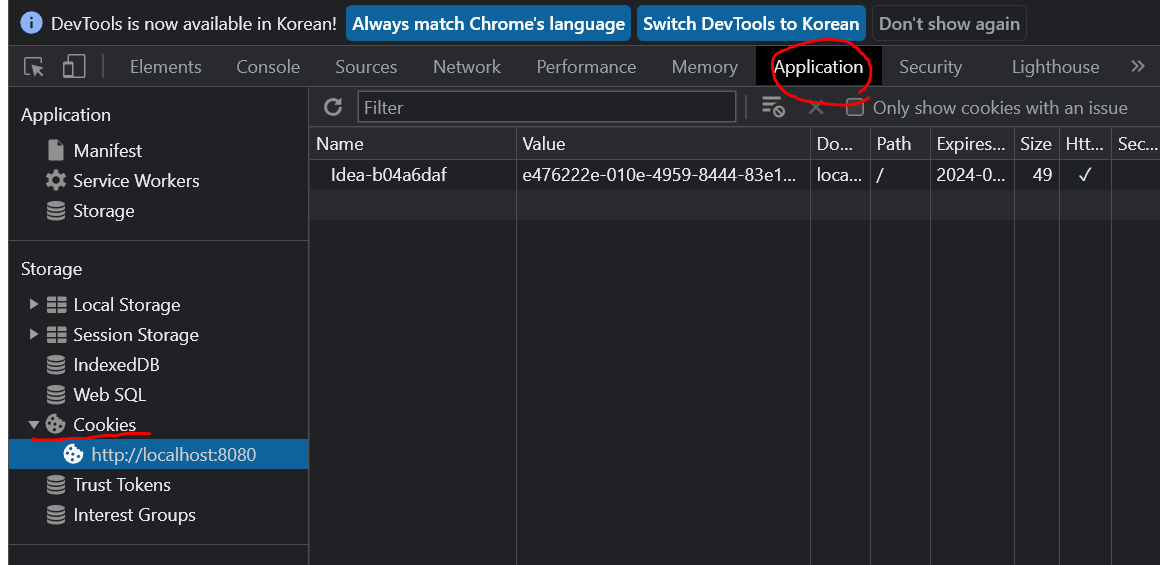Screen dimensions: 1160x565
Task: Click the IndexedDB database icon
Action: (x=55, y=365)
